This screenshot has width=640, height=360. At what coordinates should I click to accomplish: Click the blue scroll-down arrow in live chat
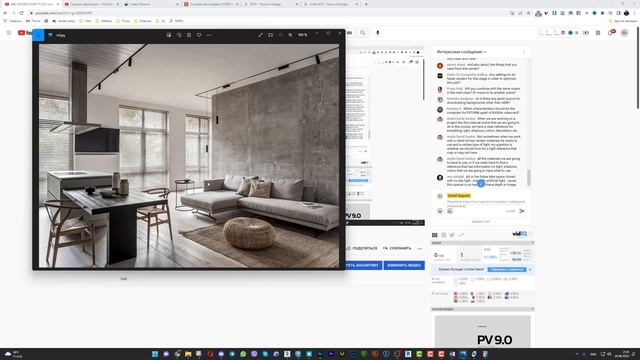481,183
